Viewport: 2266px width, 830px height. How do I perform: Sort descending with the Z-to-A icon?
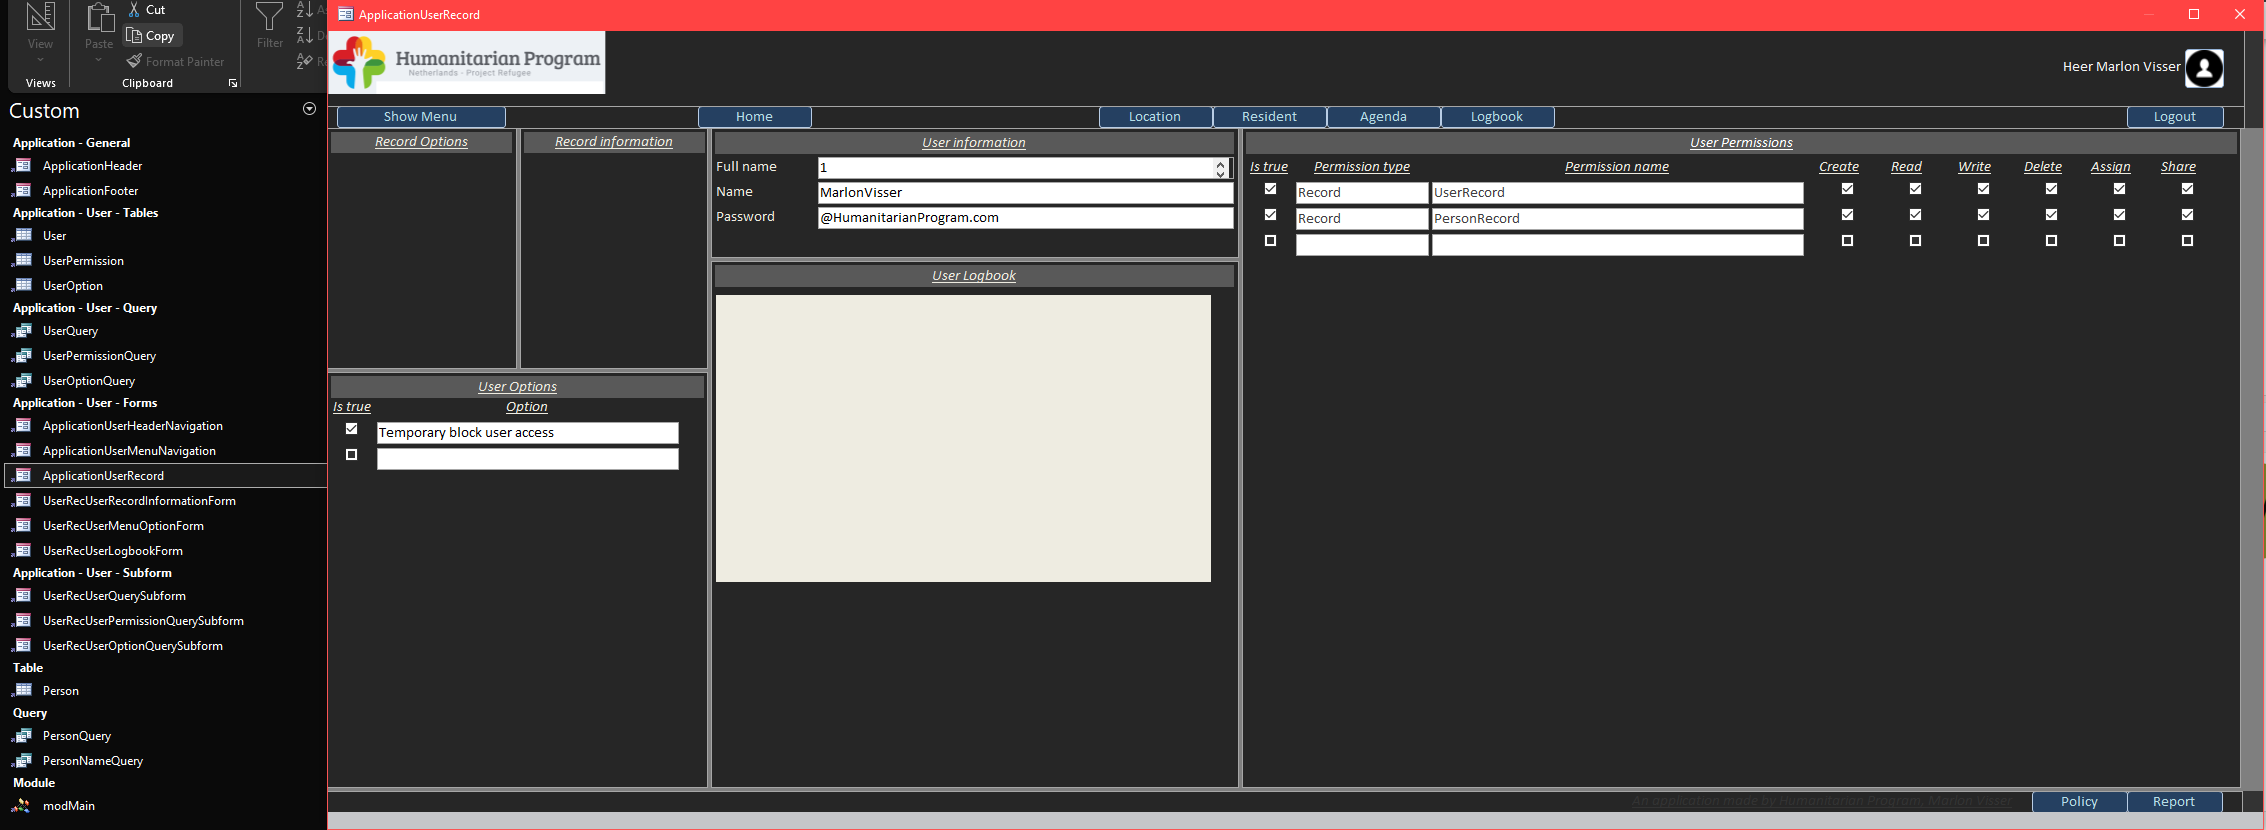pyautogui.click(x=305, y=36)
